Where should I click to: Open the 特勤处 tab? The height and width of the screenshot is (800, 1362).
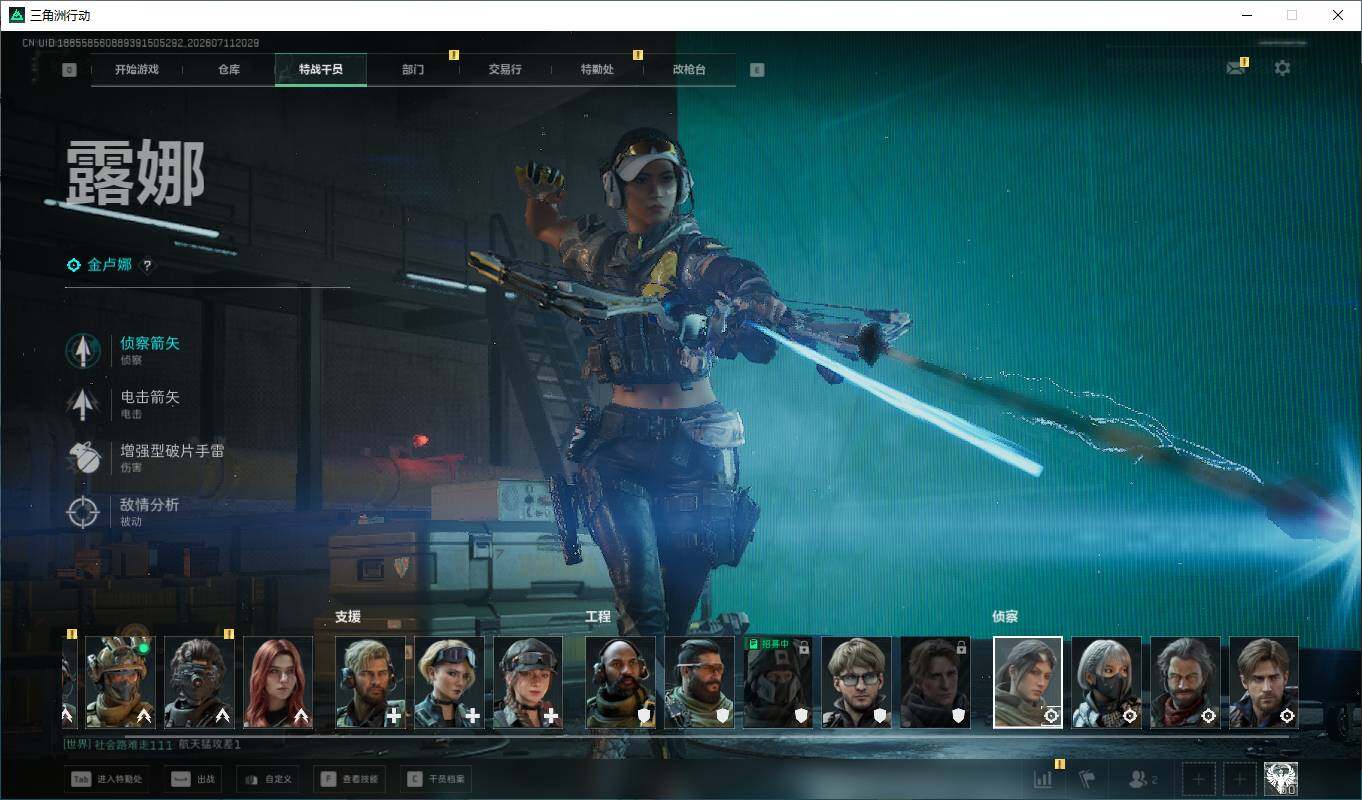point(597,70)
